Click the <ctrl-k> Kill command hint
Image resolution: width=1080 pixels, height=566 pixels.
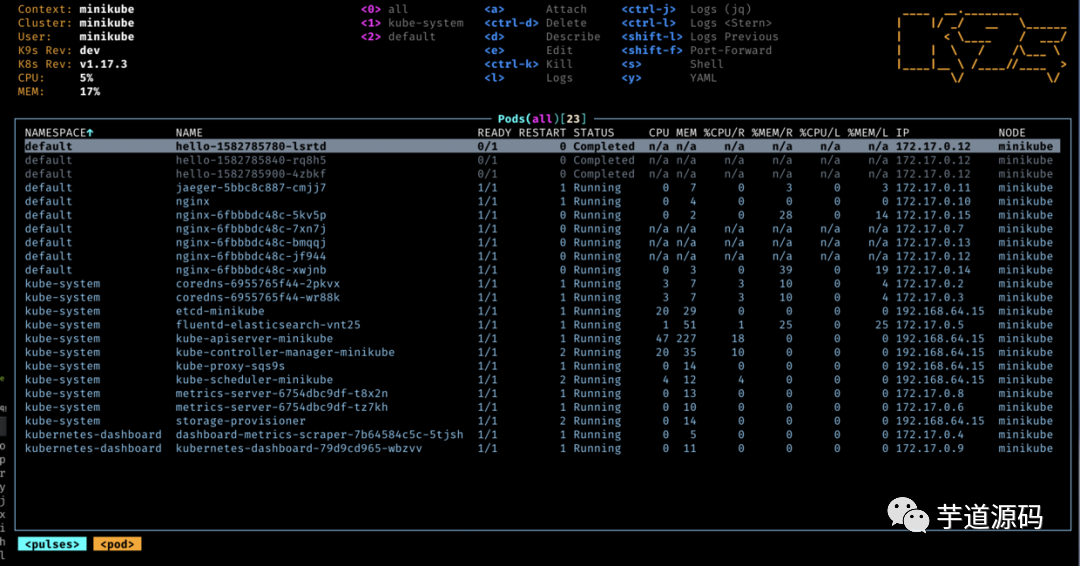point(528,64)
